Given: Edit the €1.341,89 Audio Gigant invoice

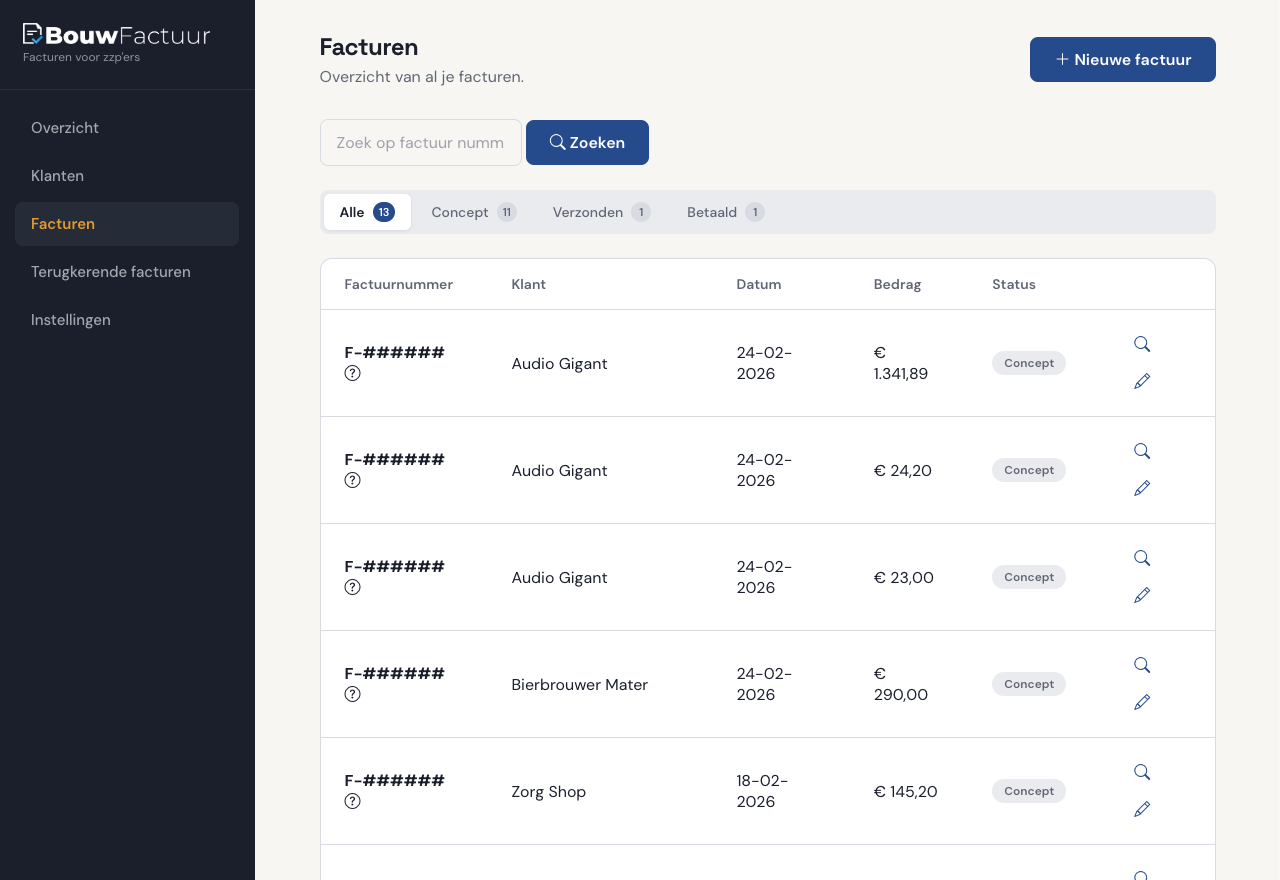Looking at the screenshot, I should coord(1142,381).
